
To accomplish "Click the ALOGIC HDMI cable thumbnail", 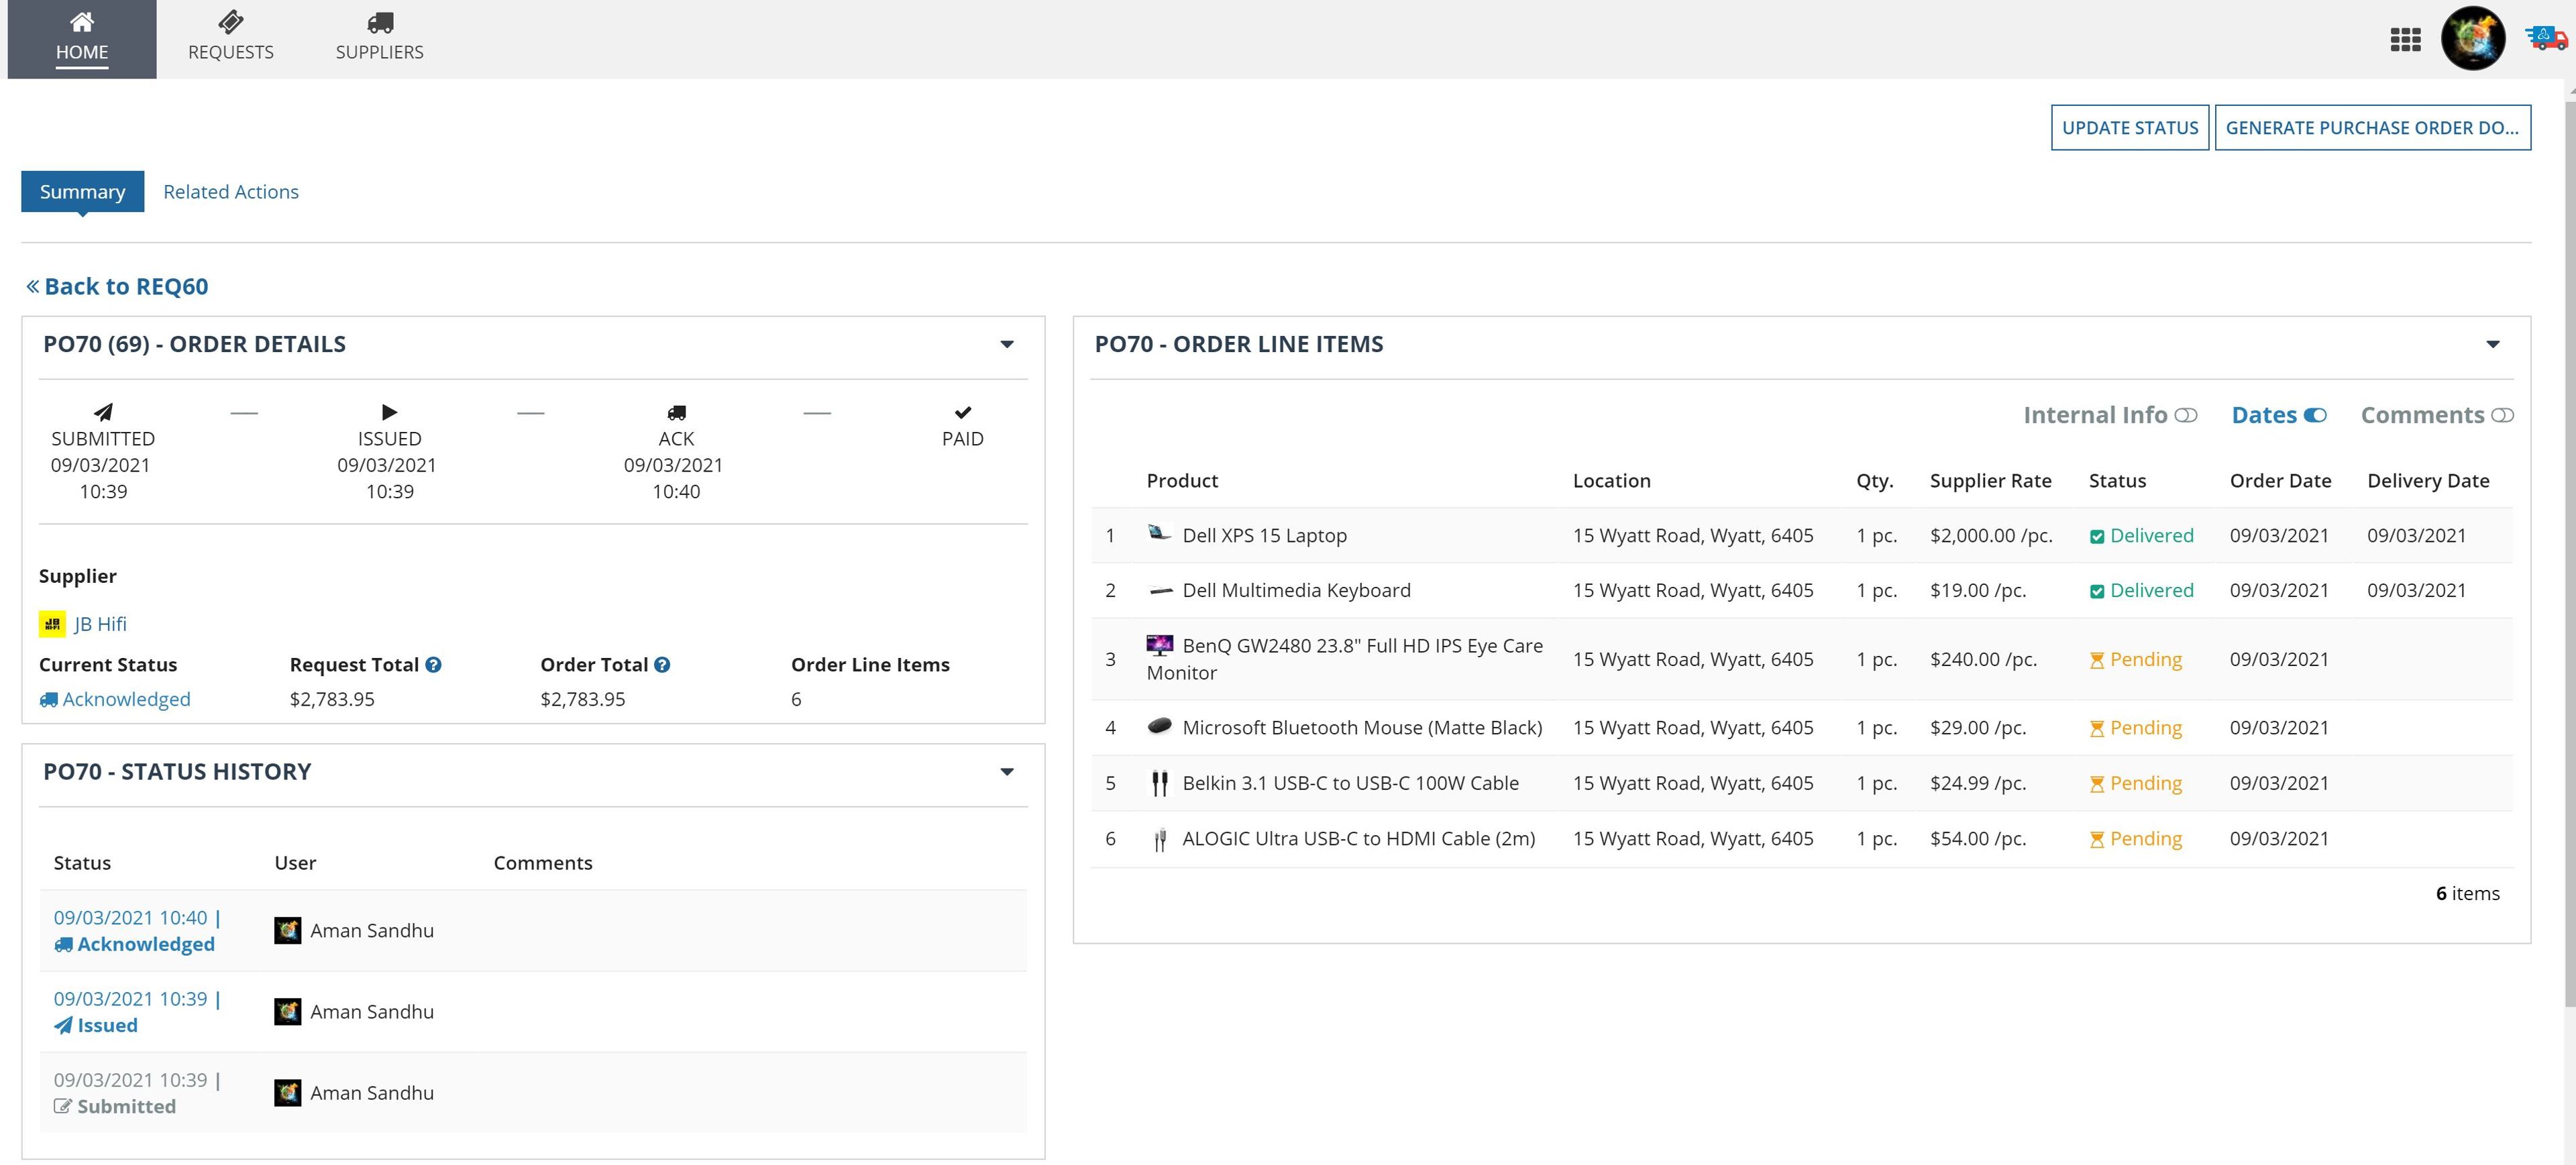I will click(x=1160, y=840).
